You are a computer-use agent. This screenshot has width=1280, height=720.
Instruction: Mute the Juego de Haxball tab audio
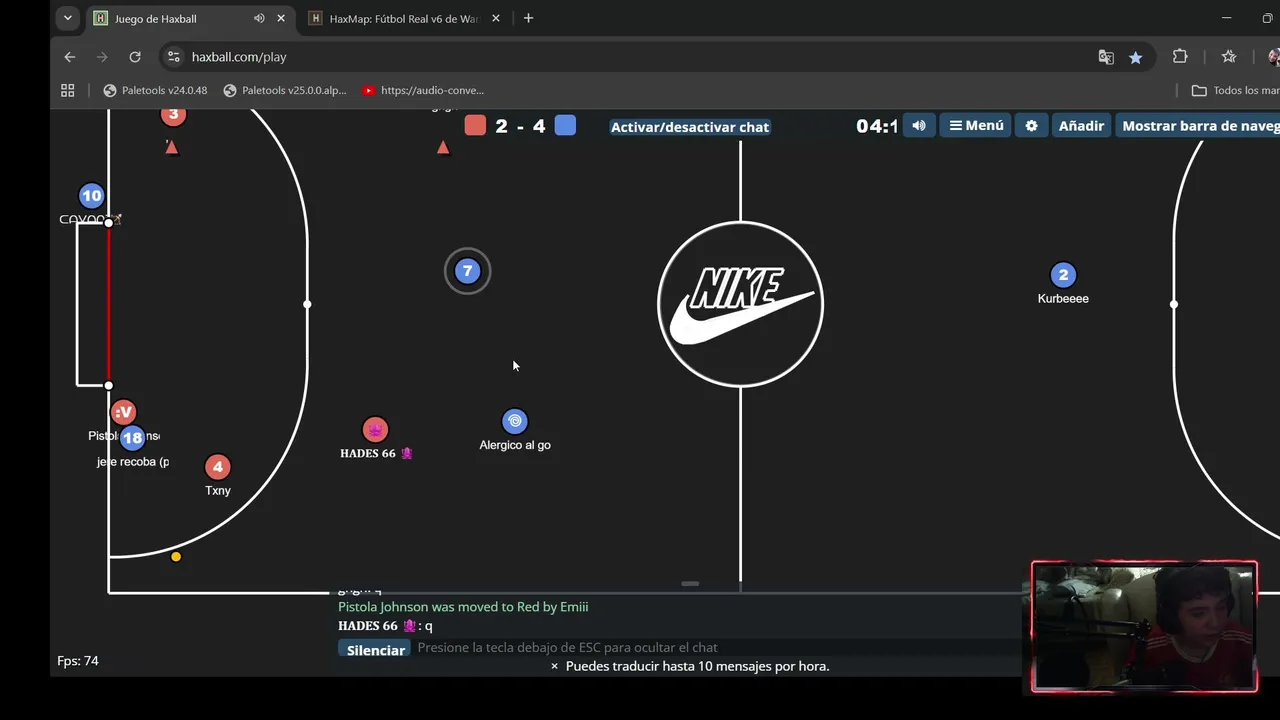tap(259, 18)
